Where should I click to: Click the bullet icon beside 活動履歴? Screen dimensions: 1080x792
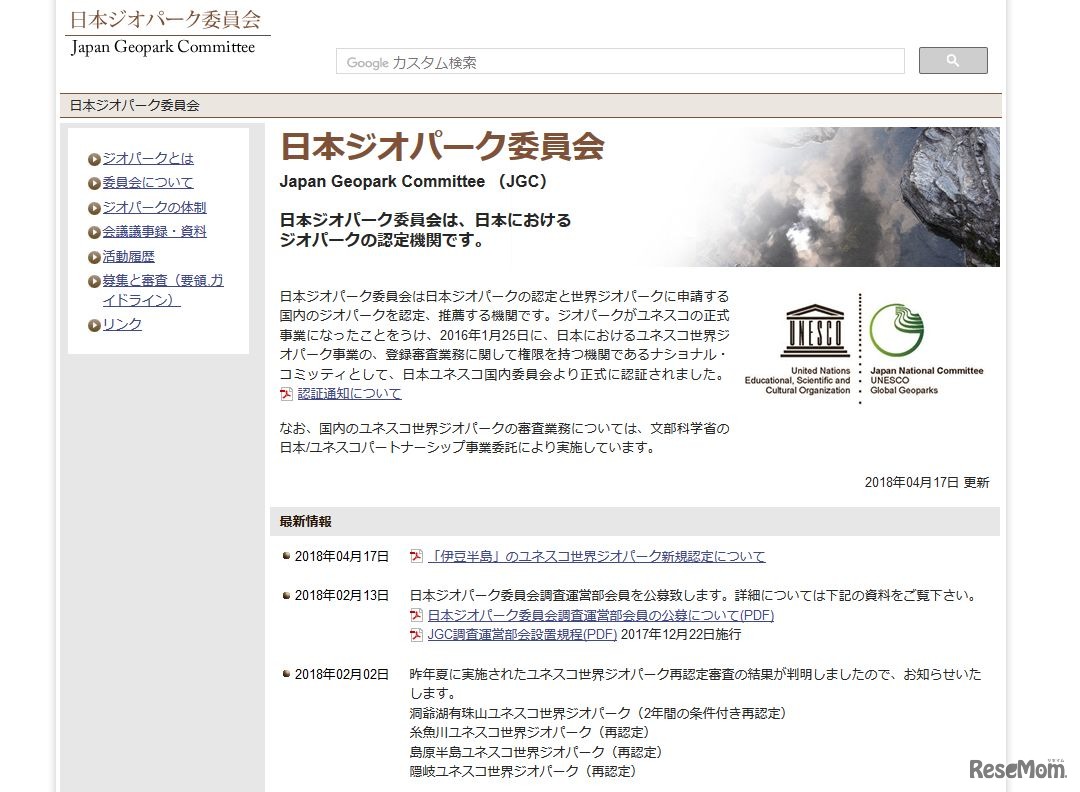94,258
